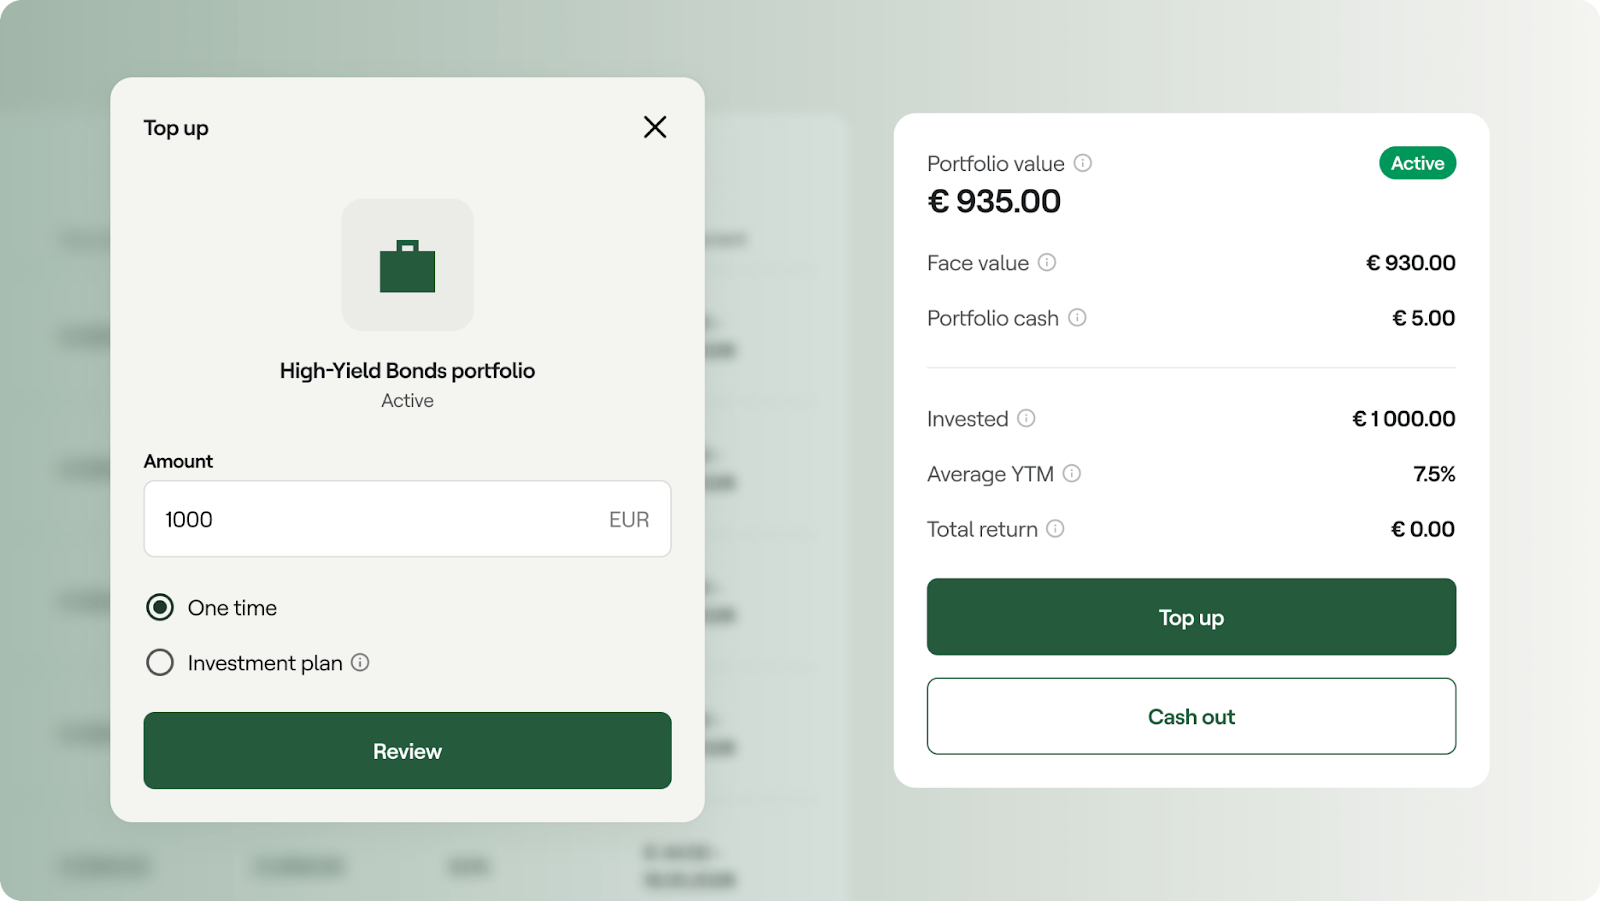Click the green Active status badge

tap(1417, 163)
